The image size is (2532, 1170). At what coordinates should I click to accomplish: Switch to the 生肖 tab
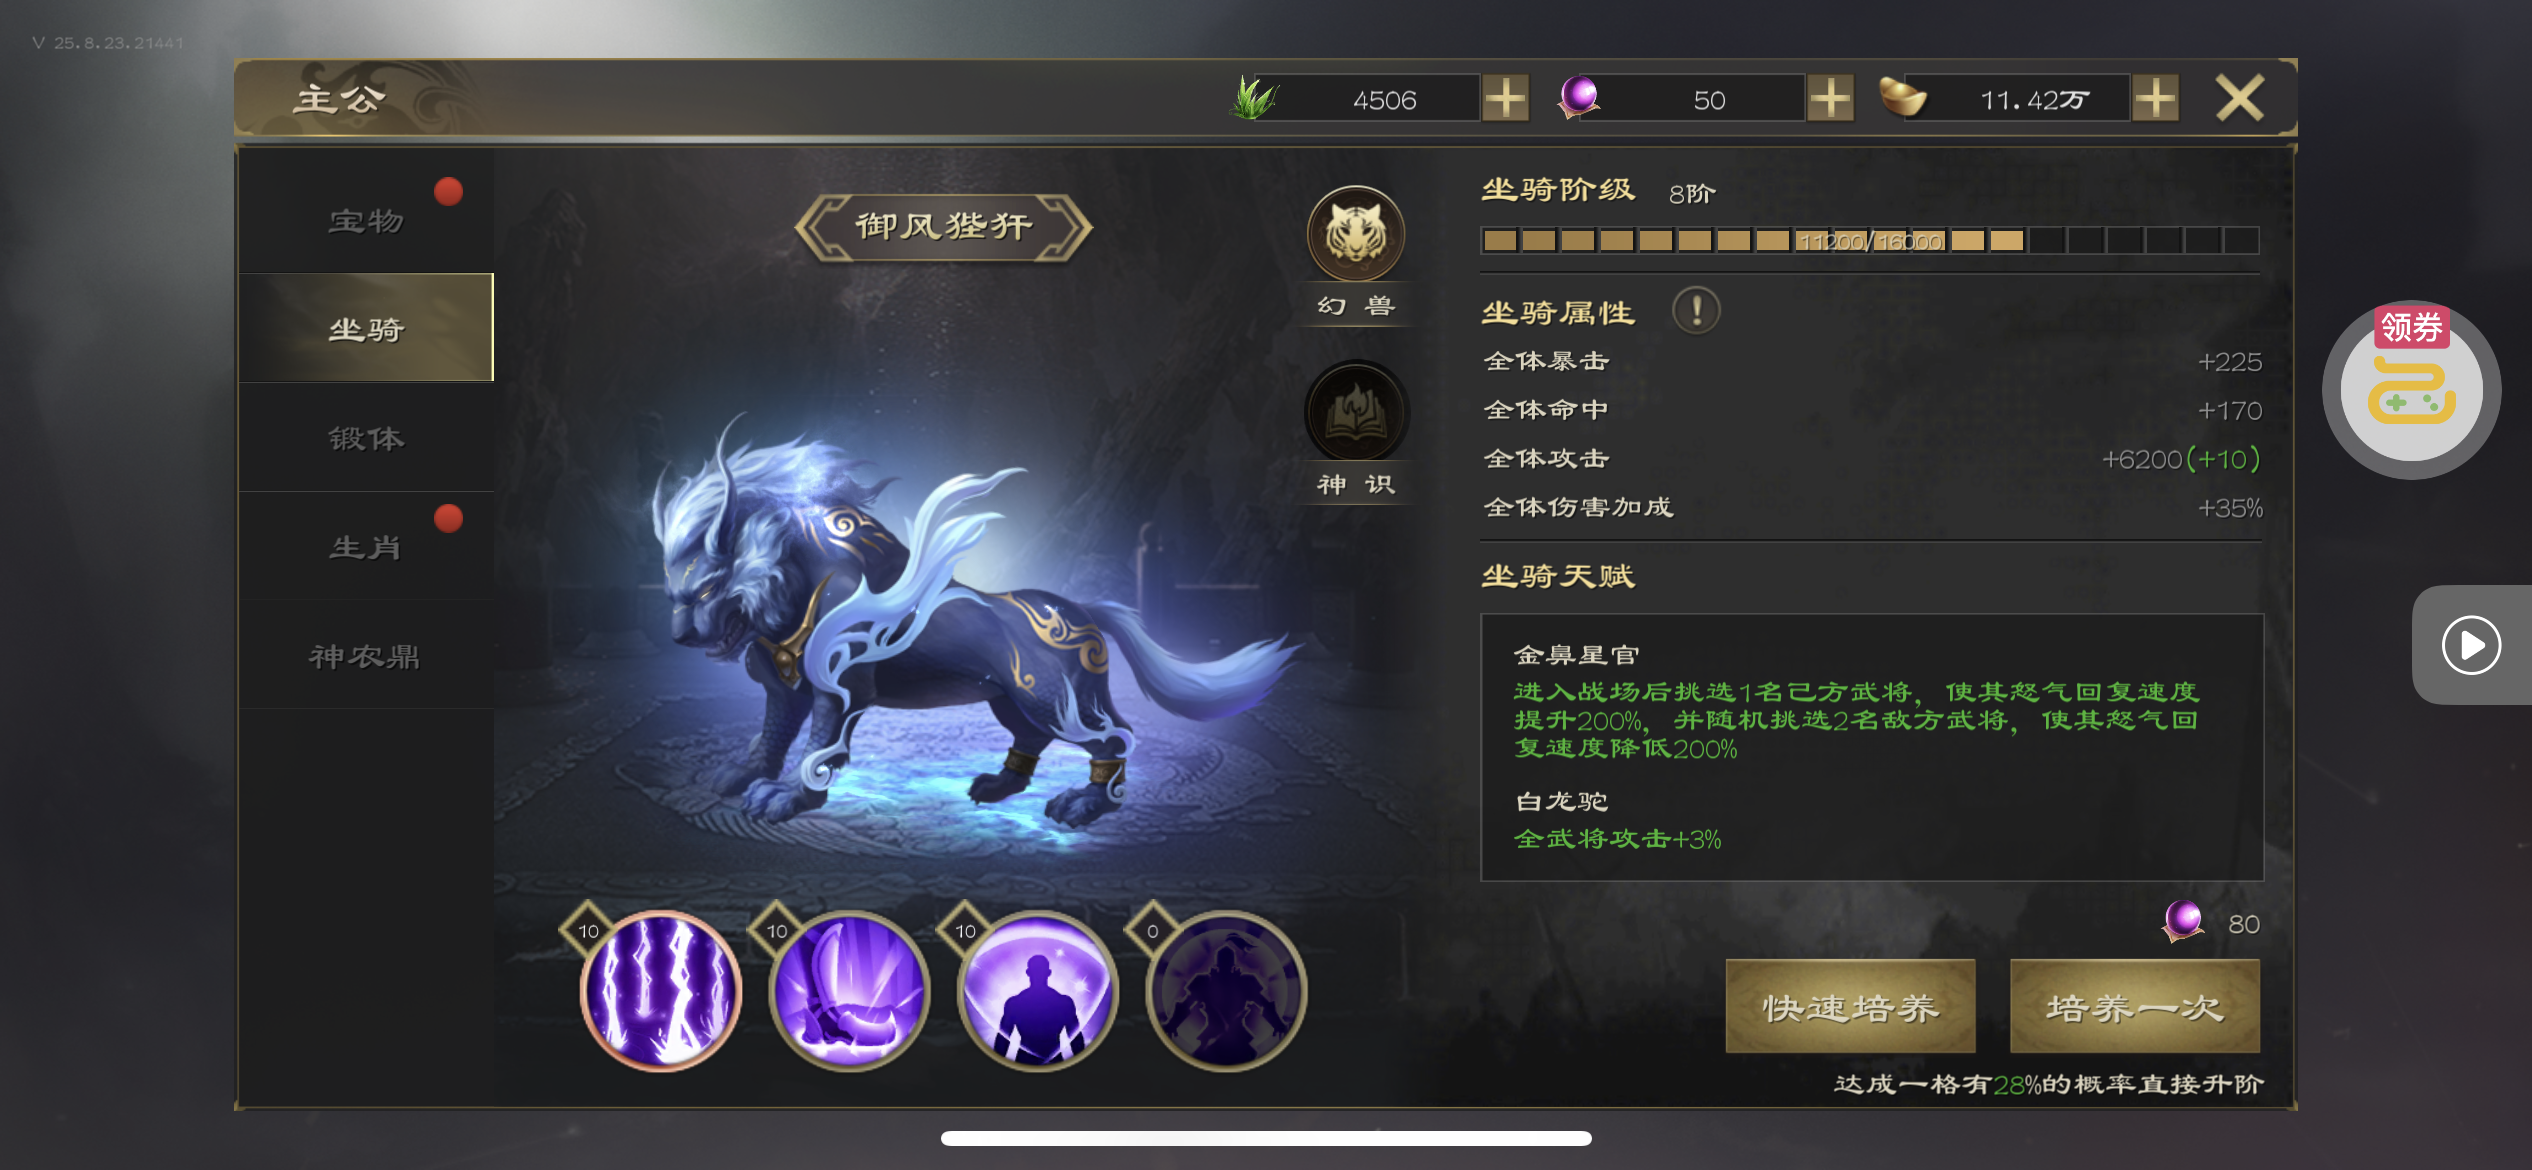click(x=366, y=547)
